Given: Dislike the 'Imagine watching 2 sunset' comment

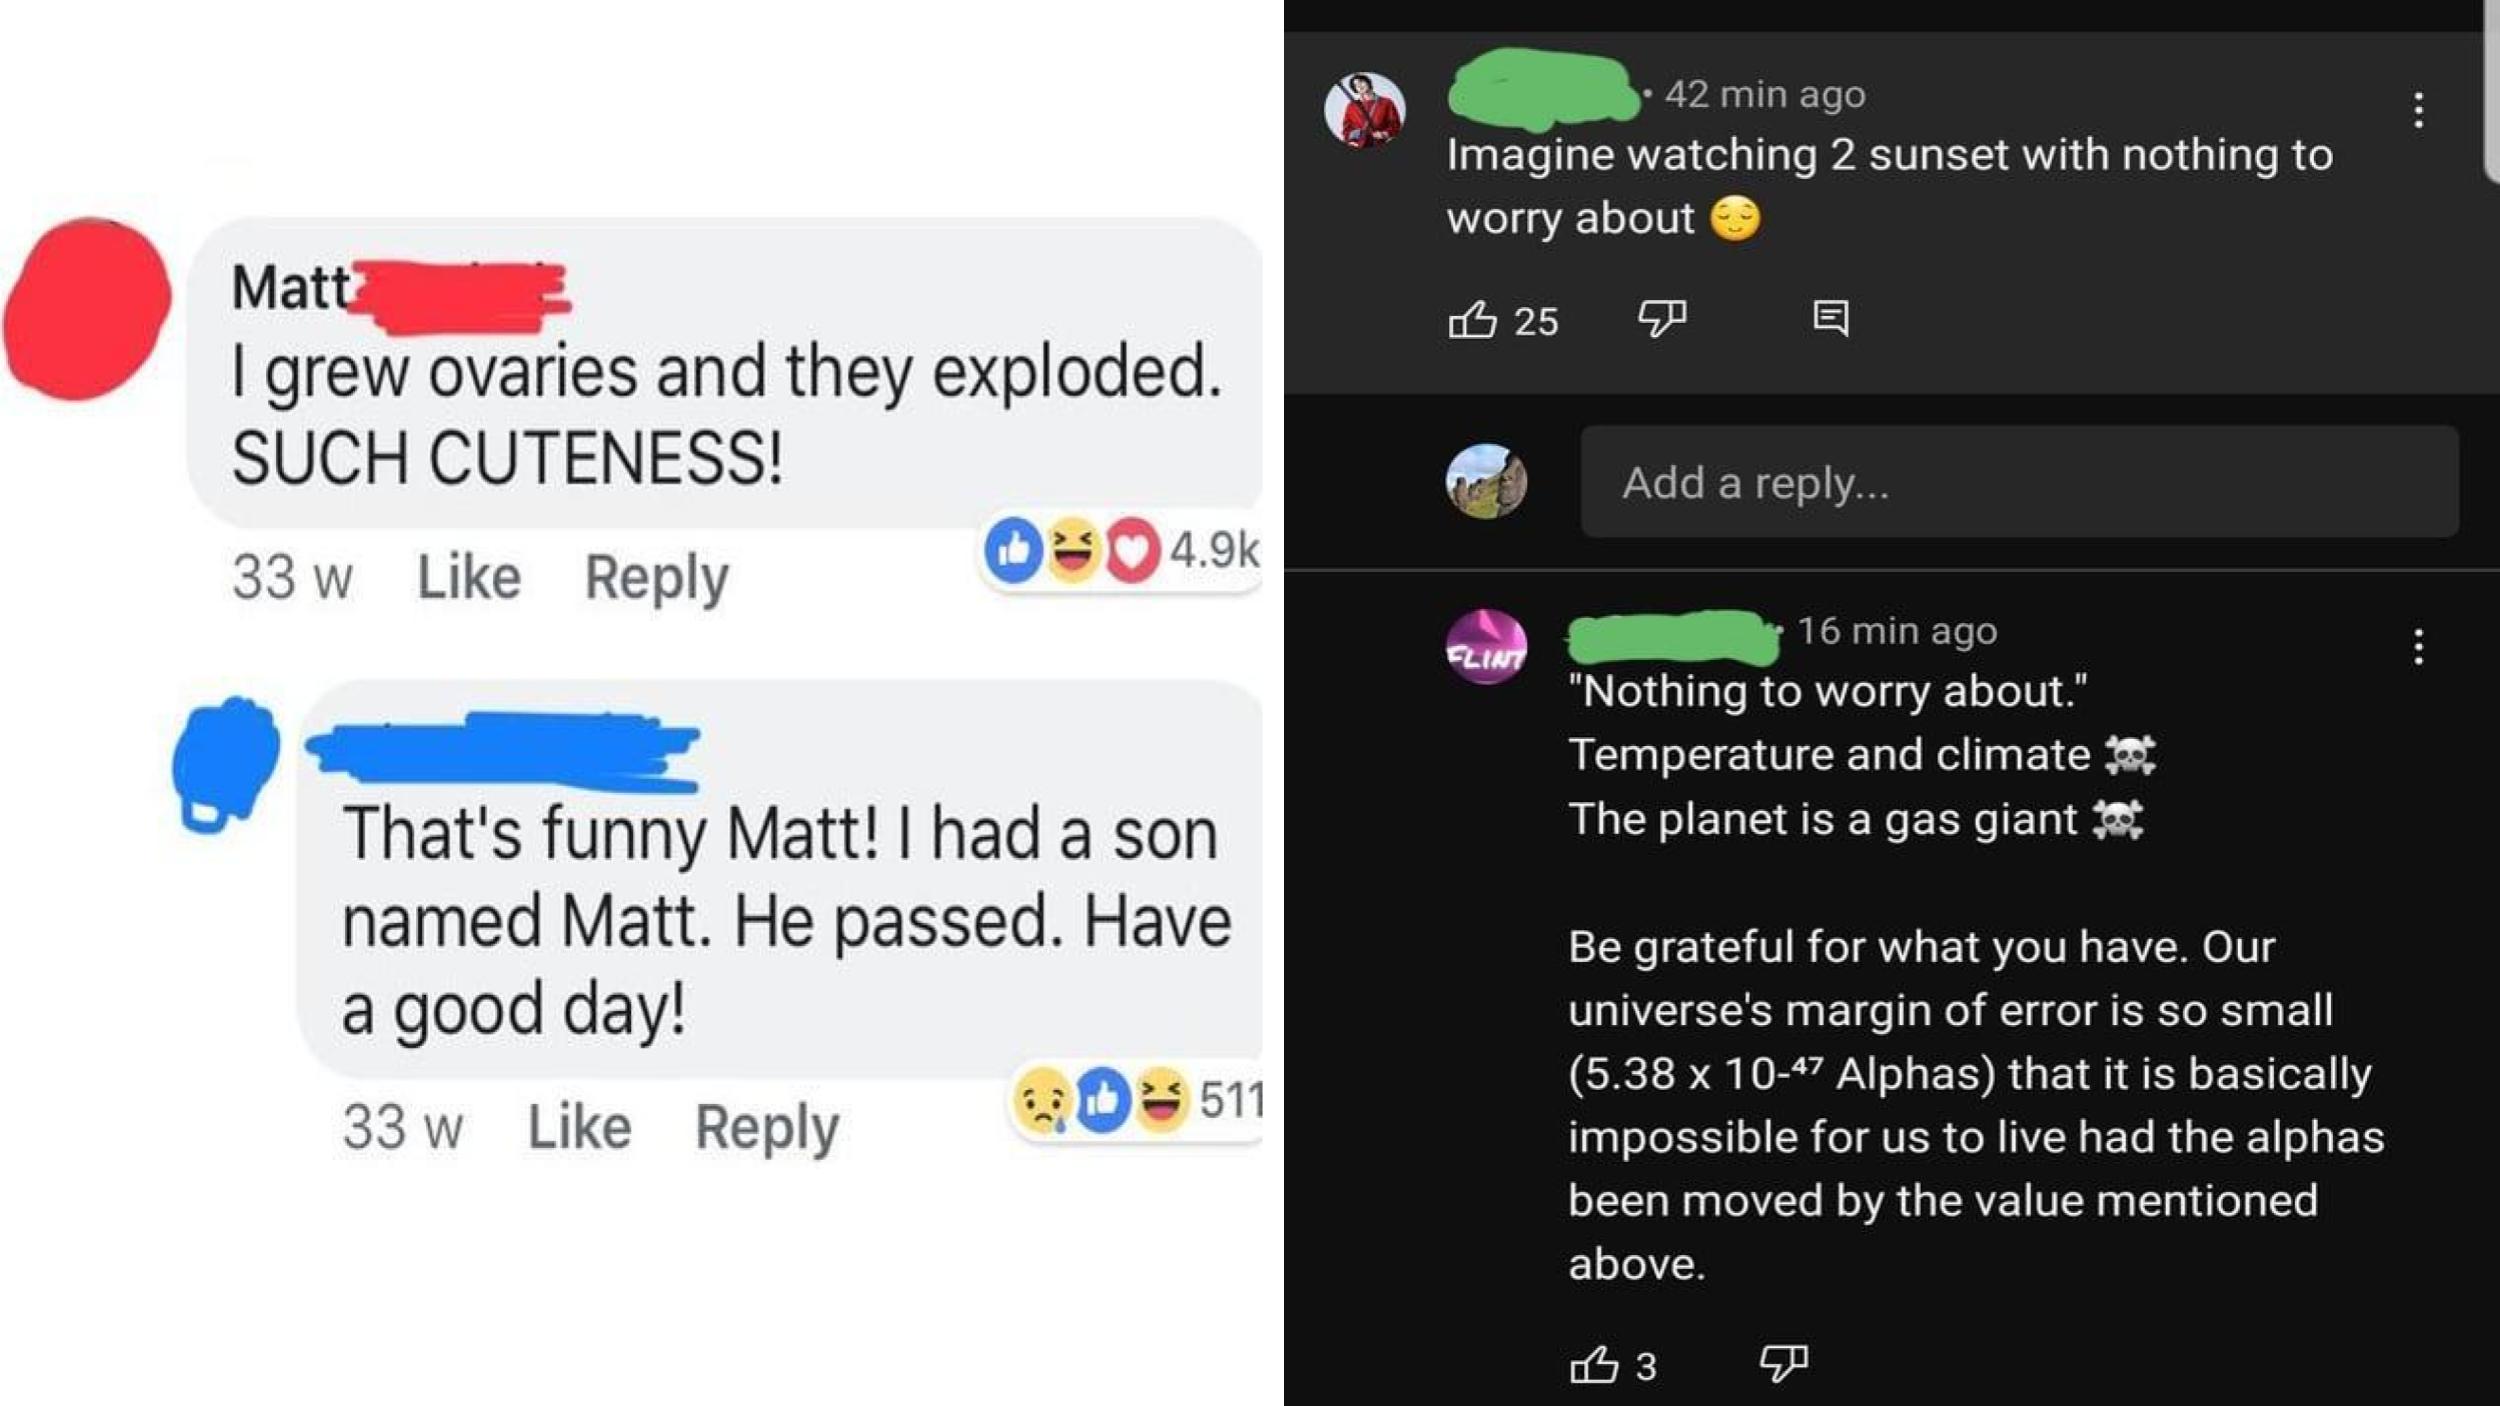Looking at the screenshot, I should (1662, 316).
